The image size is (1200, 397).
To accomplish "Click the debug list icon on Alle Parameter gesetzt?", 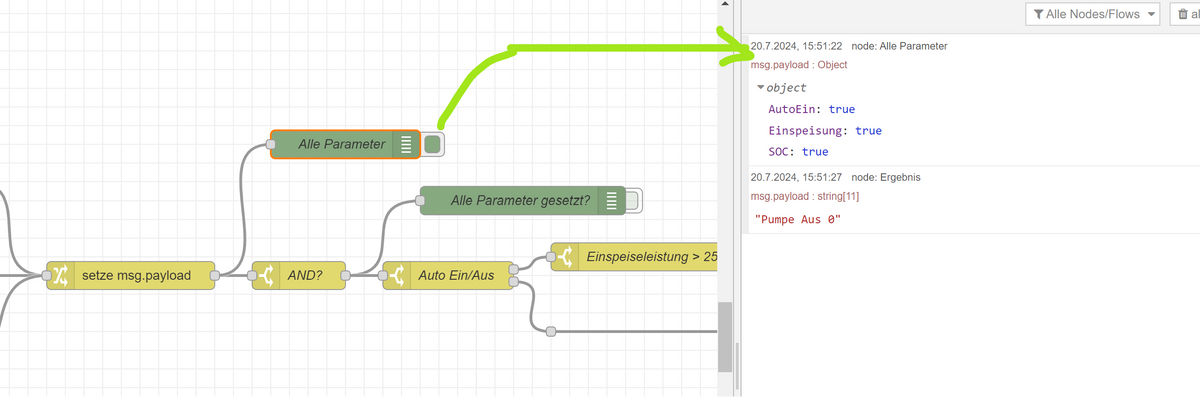I will point(612,200).
